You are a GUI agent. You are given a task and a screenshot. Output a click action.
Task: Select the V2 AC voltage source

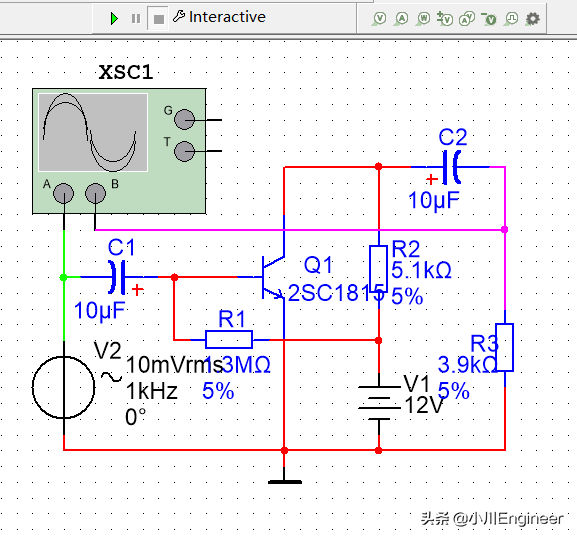[x=63, y=387]
